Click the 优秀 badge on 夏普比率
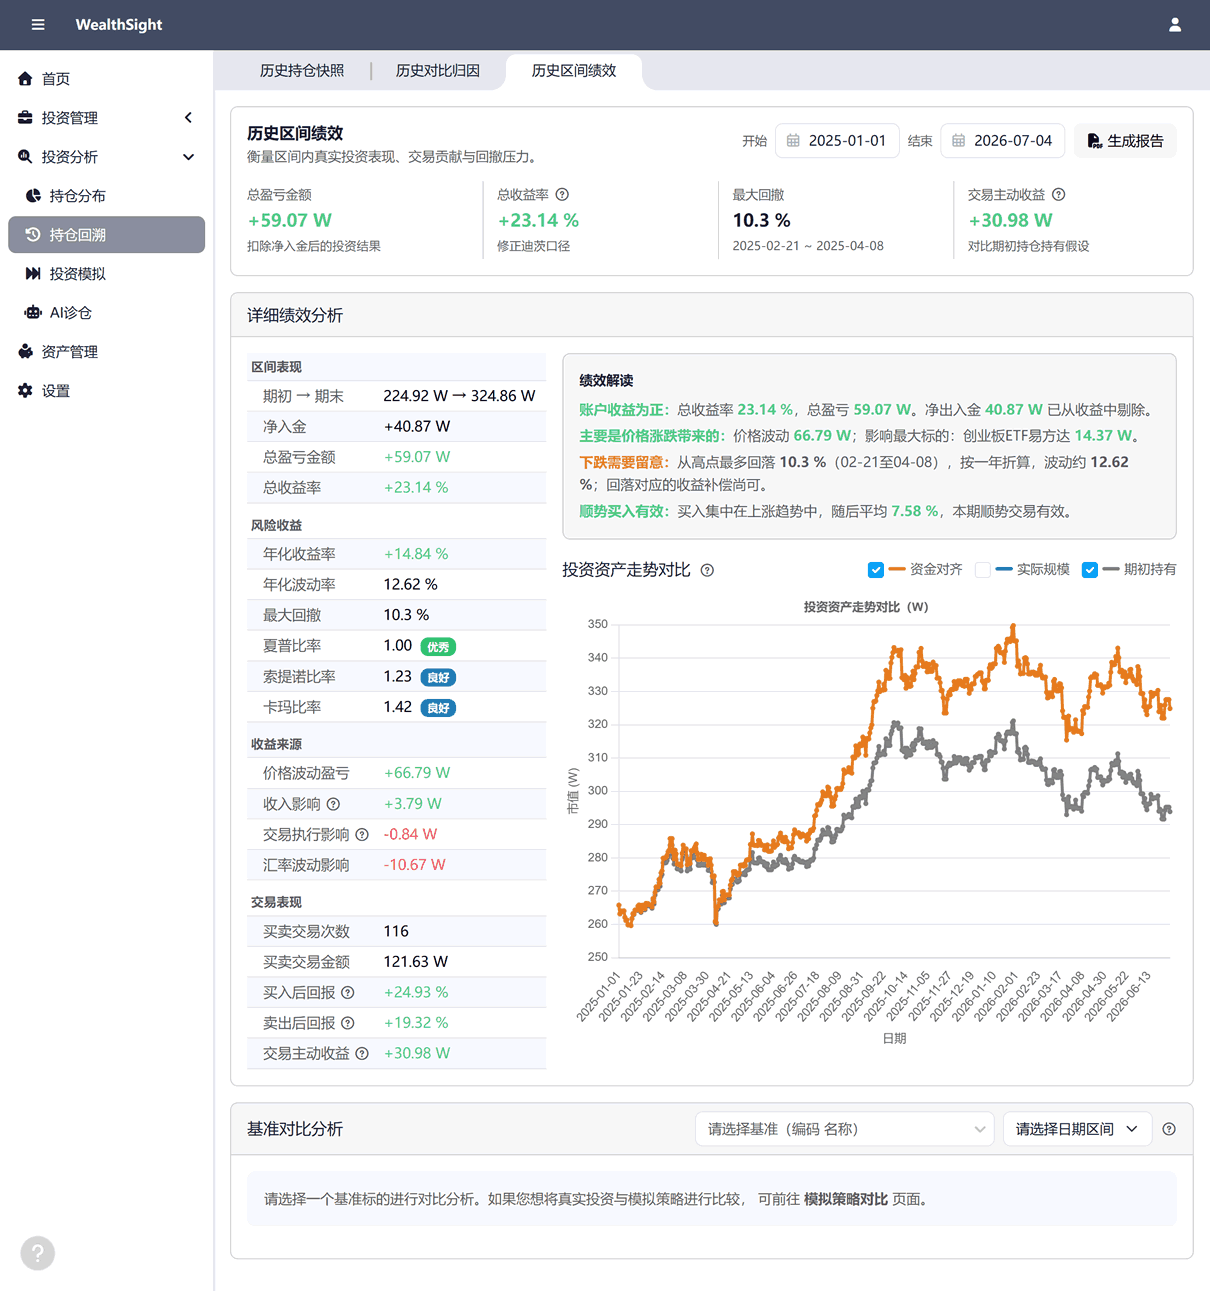Screen dimensions: 1210x1291 [x=438, y=647]
